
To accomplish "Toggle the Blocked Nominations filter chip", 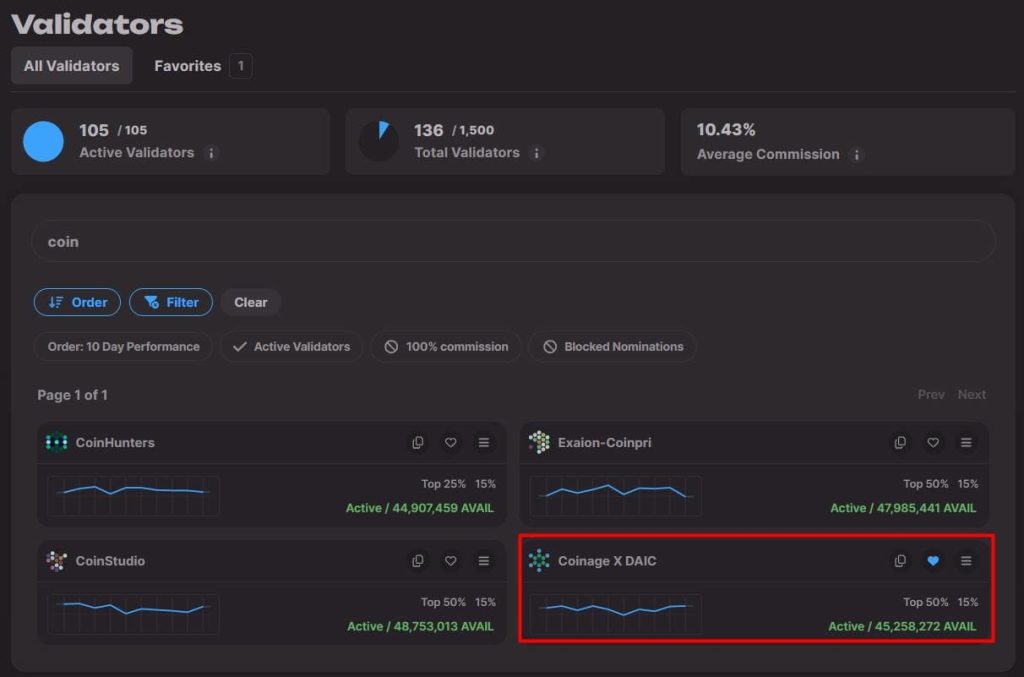I will (613, 347).
